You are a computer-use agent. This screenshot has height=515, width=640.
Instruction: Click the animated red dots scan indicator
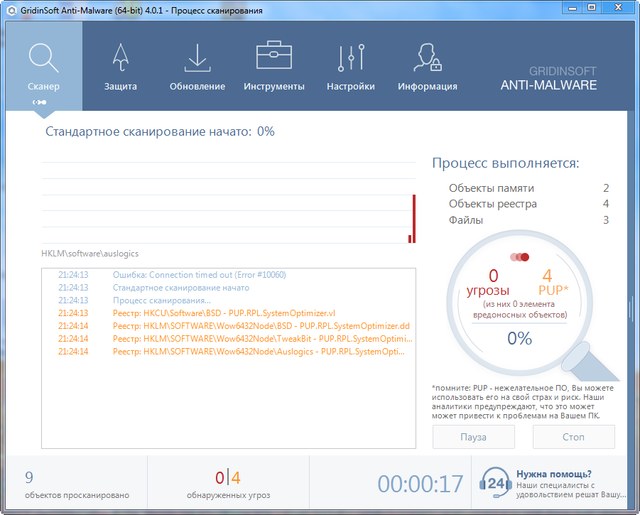click(519, 257)
